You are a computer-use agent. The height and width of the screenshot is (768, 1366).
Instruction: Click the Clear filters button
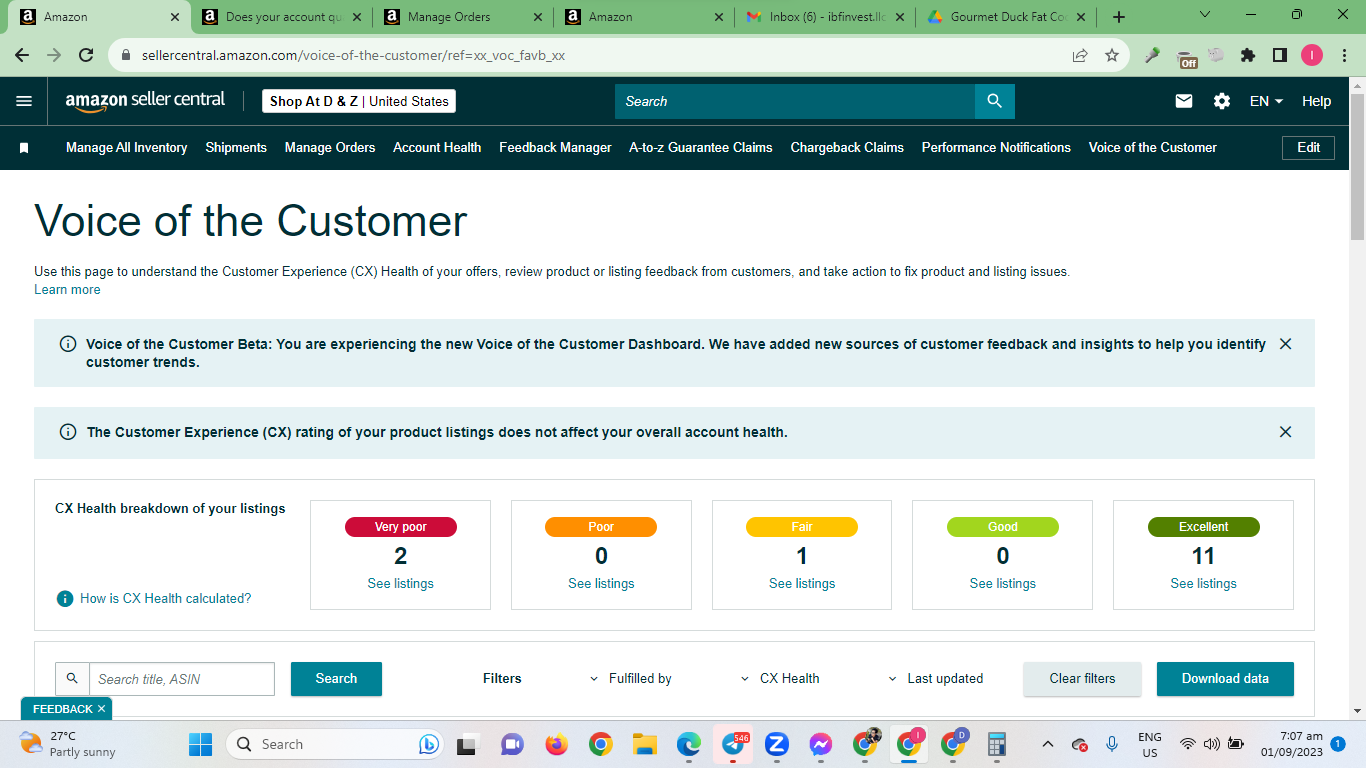[x=1082, y=679]
